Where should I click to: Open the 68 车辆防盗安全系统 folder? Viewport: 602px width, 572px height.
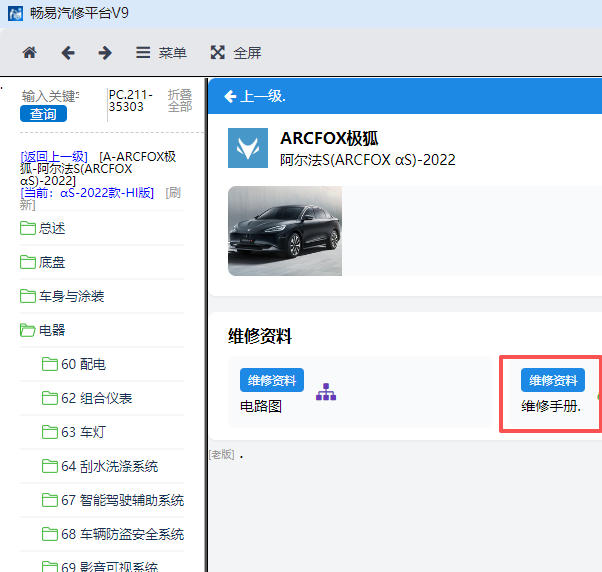(x=113, y=534)
